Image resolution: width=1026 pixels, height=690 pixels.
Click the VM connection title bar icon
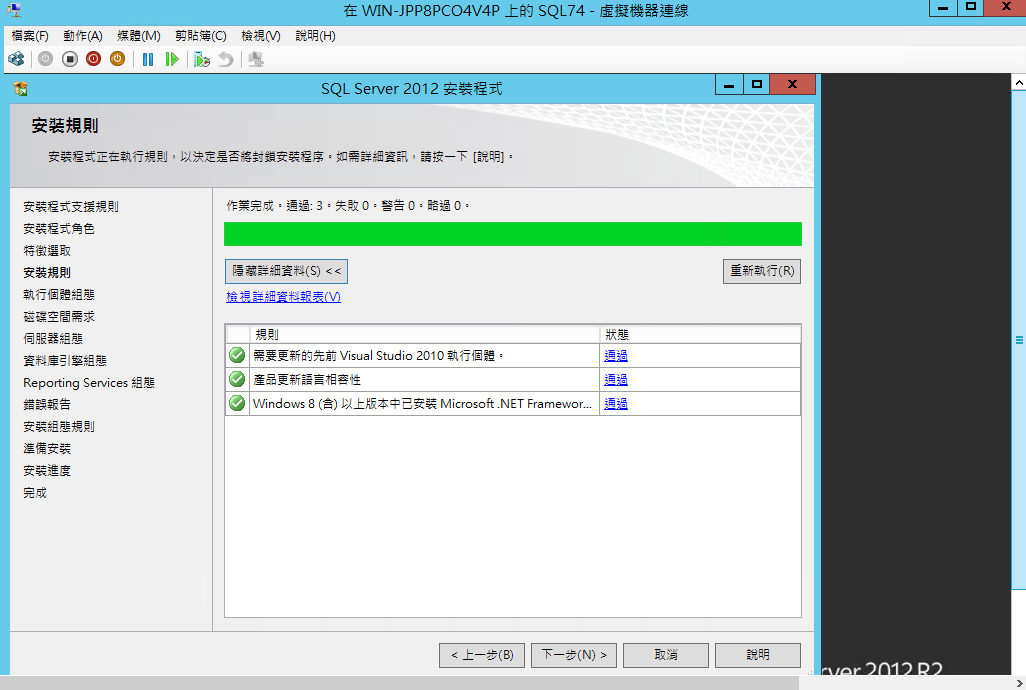pyautogui.click(x=14, y=10)
